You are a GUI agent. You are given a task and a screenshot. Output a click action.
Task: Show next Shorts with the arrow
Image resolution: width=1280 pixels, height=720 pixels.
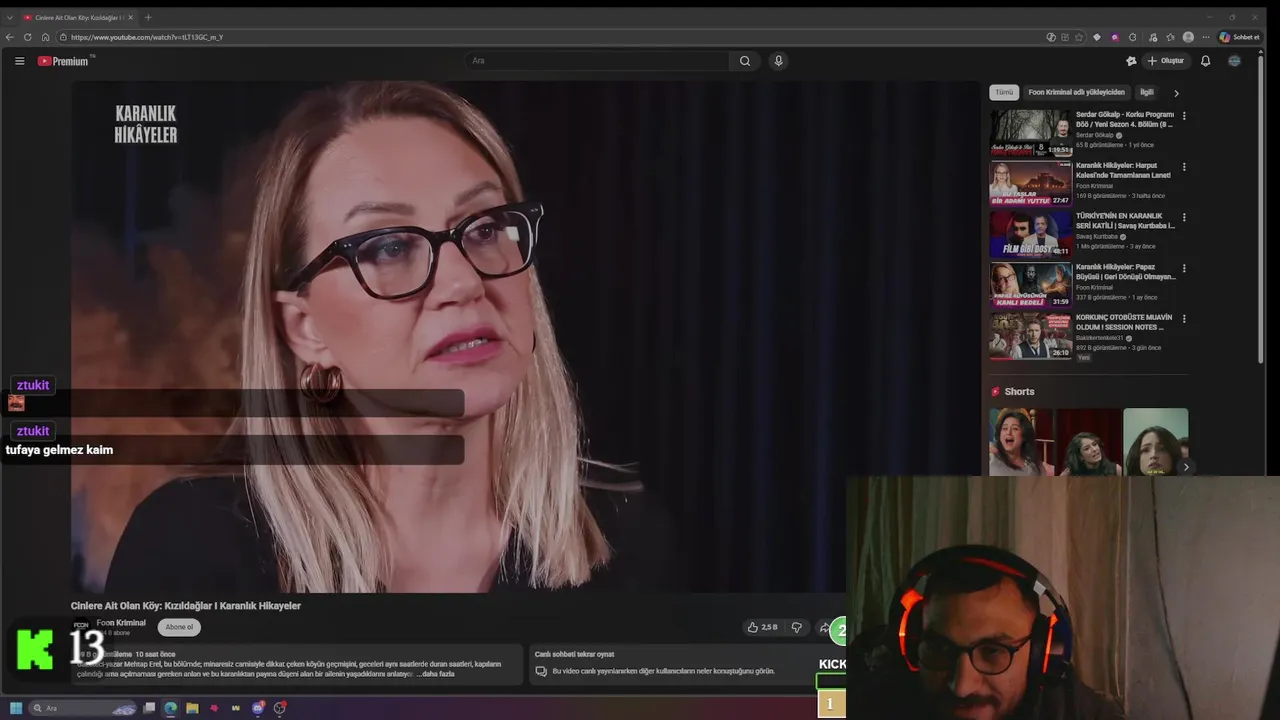[x=1186, y=467]
